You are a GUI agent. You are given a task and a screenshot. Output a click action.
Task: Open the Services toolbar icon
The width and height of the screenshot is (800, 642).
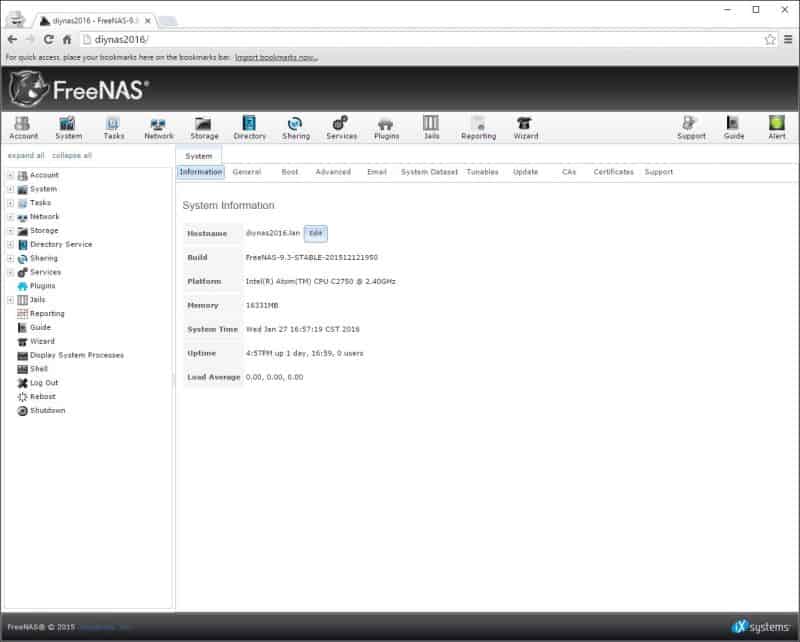click(341, 128)
